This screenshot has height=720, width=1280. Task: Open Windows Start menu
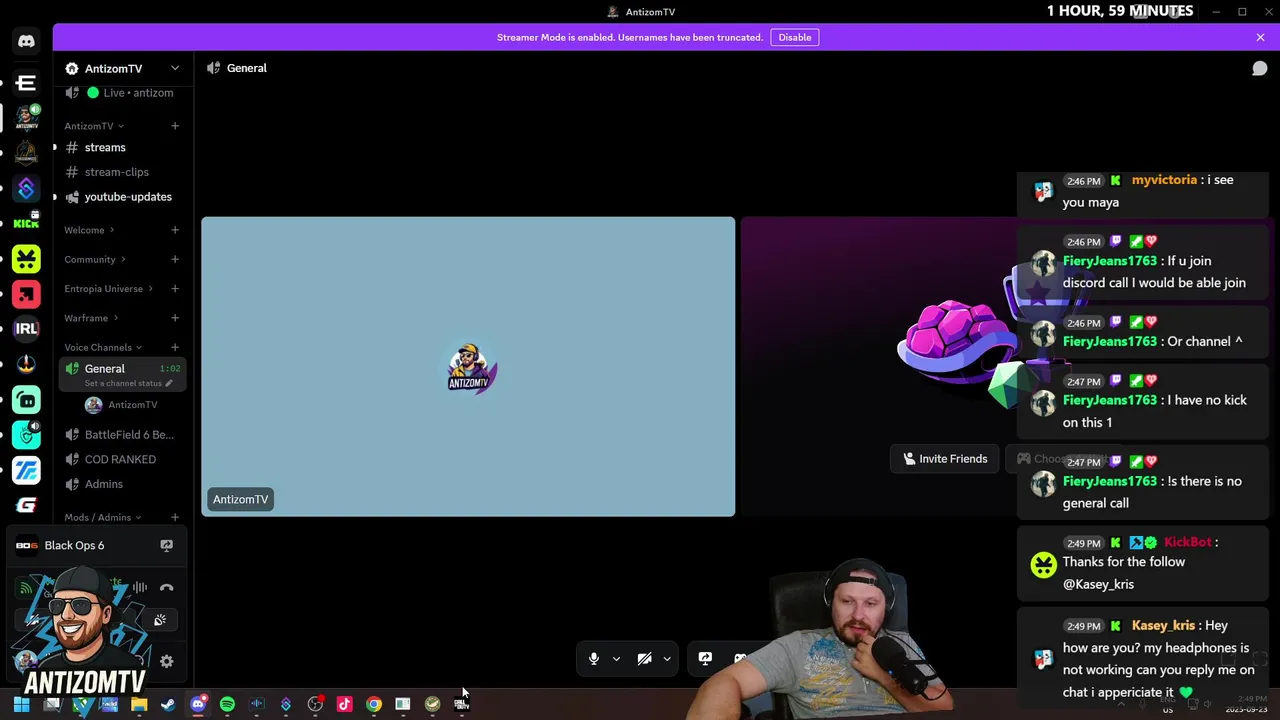[x=22, y=704]
